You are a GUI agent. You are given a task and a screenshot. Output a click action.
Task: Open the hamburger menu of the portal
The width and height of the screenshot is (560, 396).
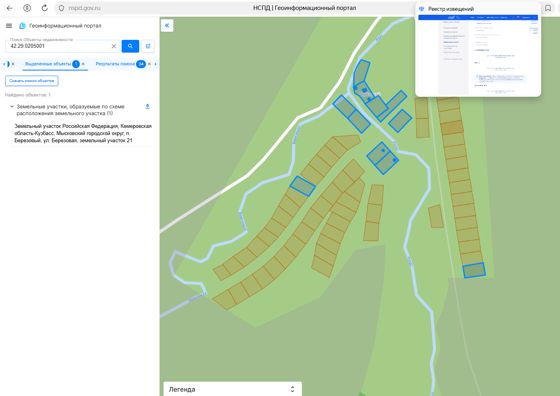point(9,26)
